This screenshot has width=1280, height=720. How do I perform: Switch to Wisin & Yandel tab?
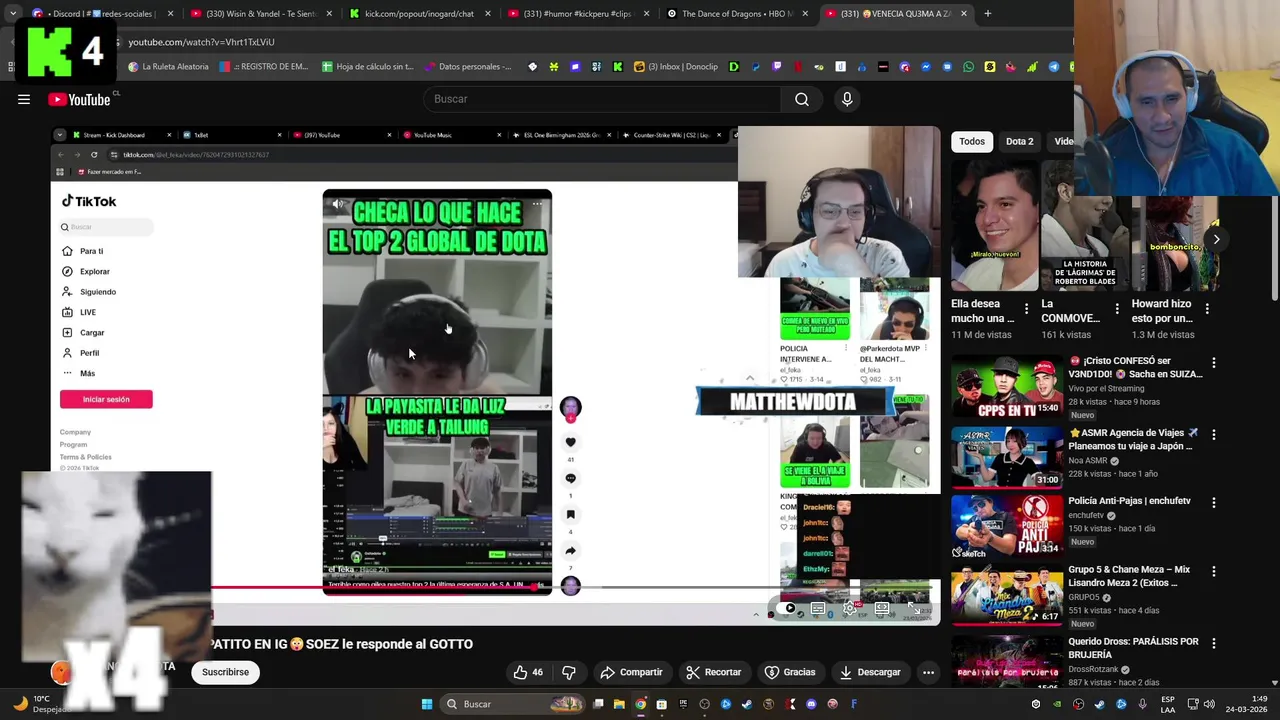coord(261,14)
